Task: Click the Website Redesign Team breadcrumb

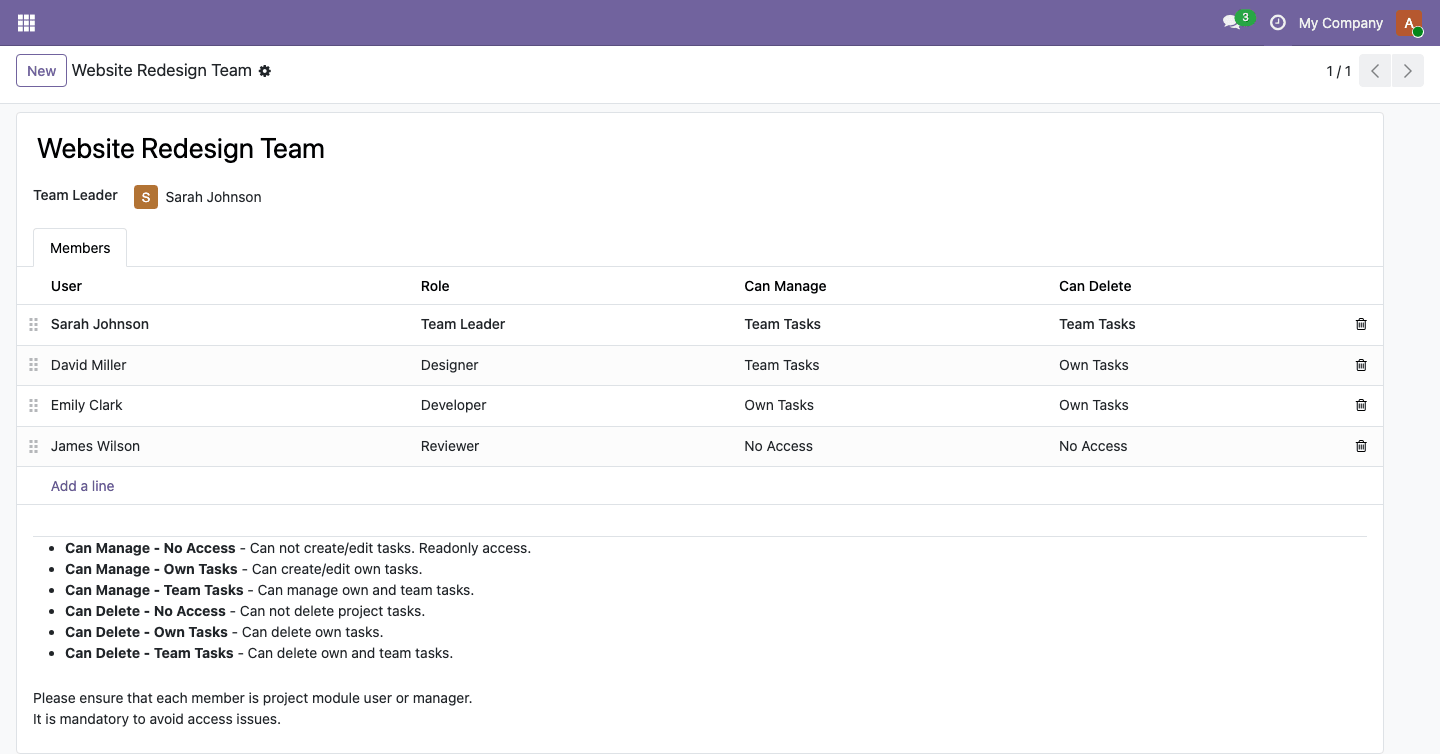Action: pyautogui.click(x=162, y=71)
